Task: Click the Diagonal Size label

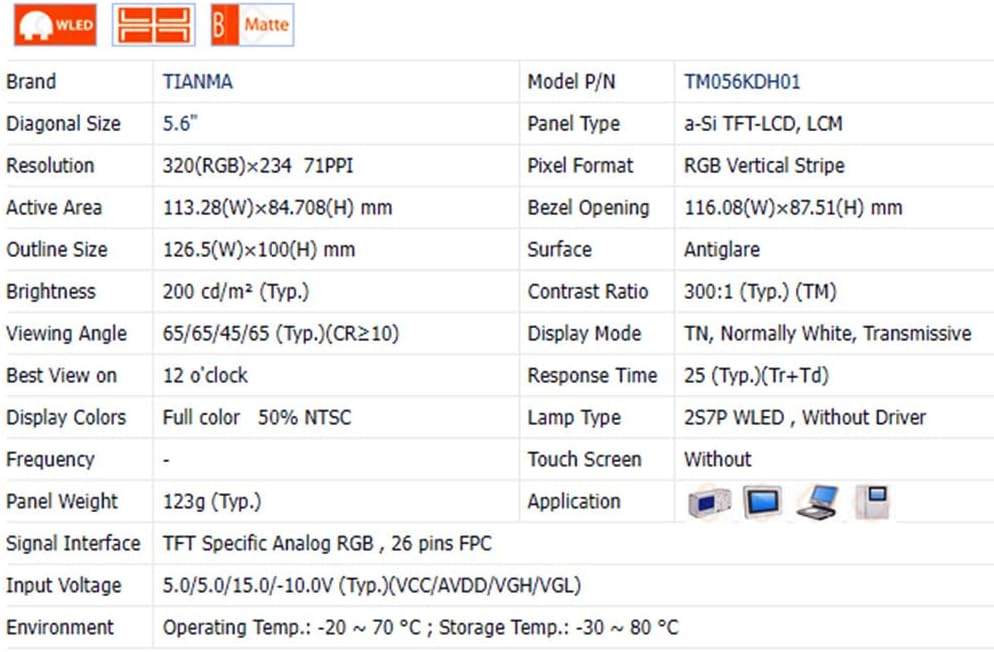Action: click(63, 124)
